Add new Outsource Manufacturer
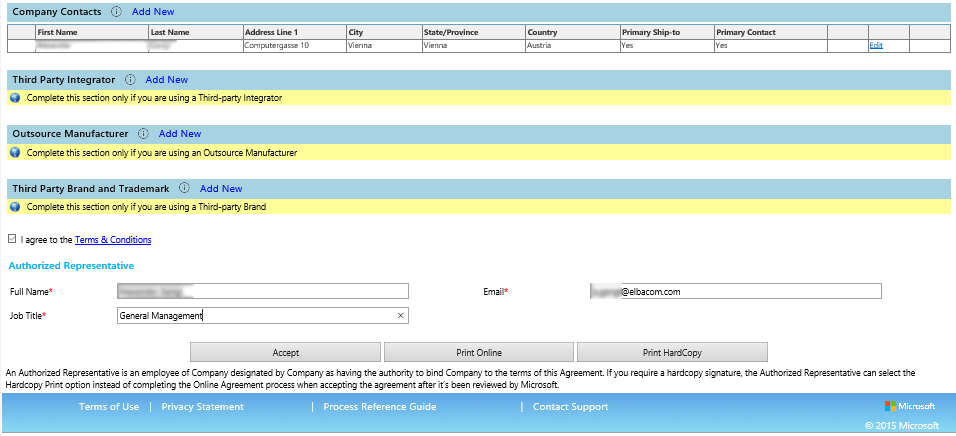956x436 pixels. point(180,134)
